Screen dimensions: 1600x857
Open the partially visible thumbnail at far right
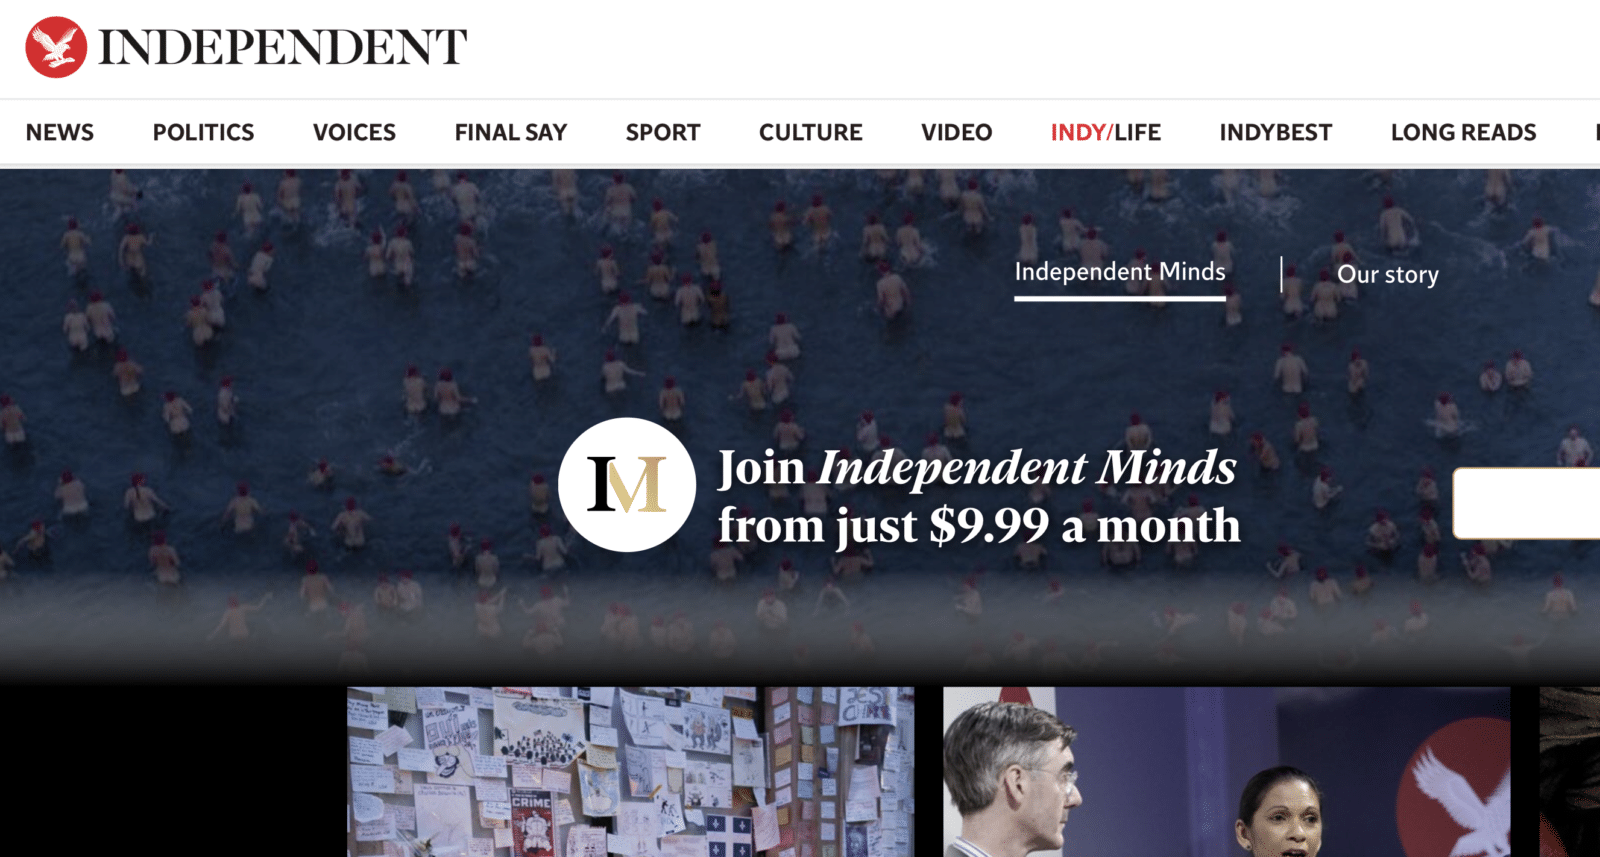(1570, 772)
